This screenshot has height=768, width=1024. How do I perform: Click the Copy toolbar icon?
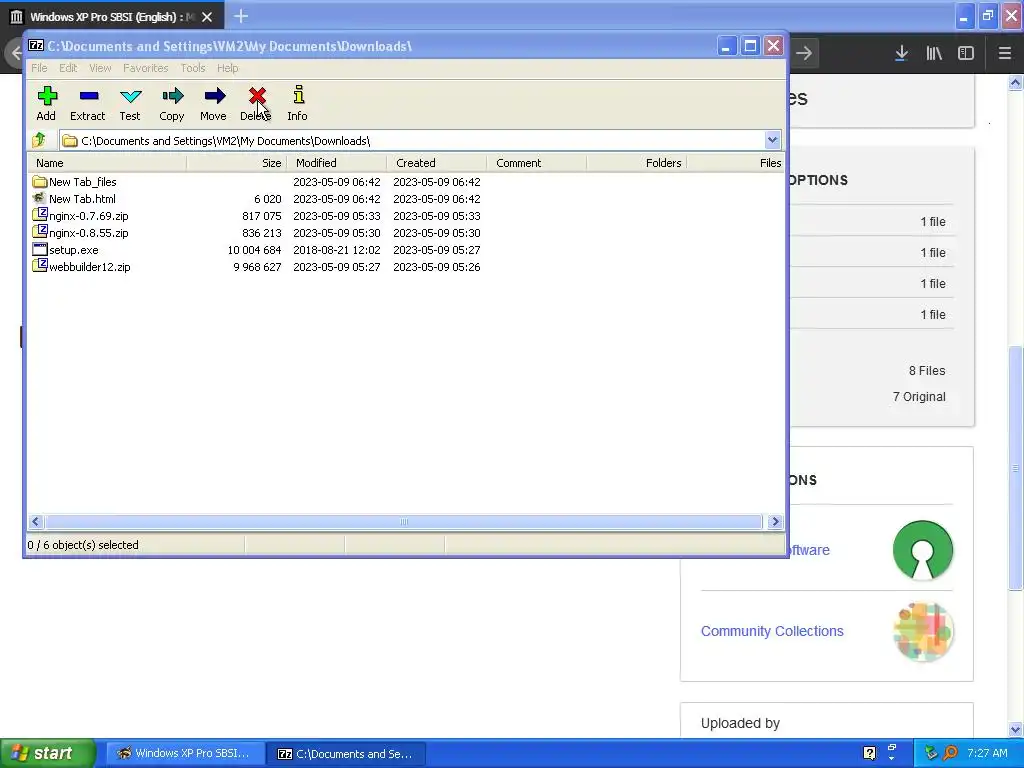[x=172, y=97]
